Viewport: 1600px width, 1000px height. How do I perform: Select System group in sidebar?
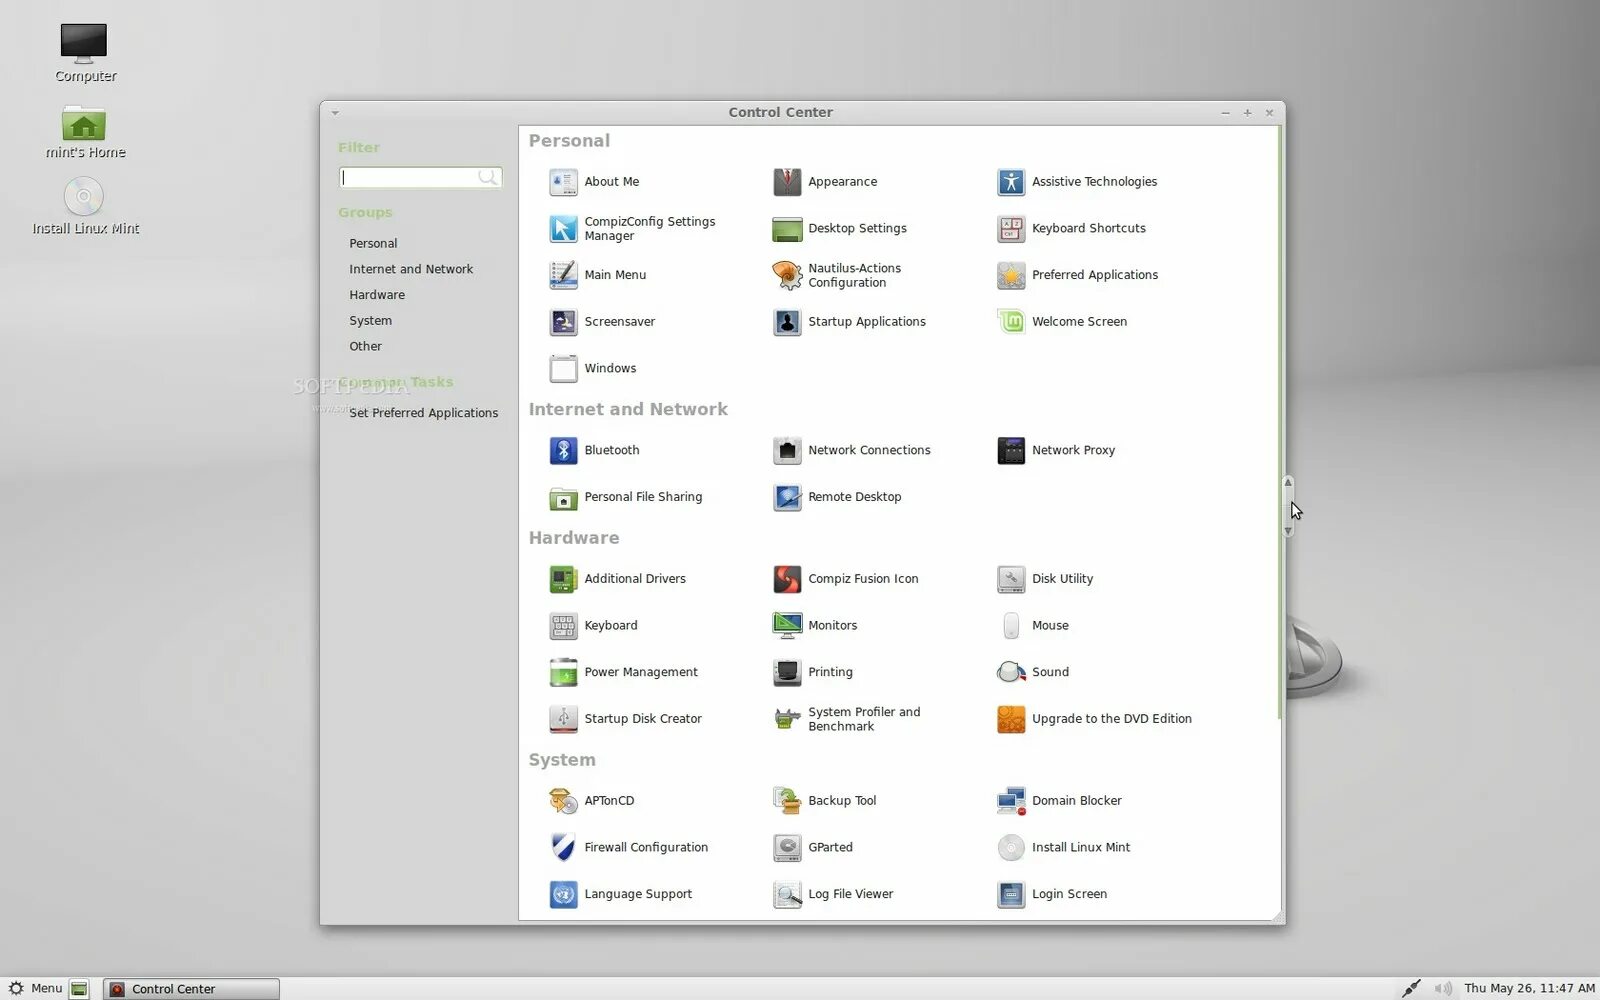pos(370,321)
